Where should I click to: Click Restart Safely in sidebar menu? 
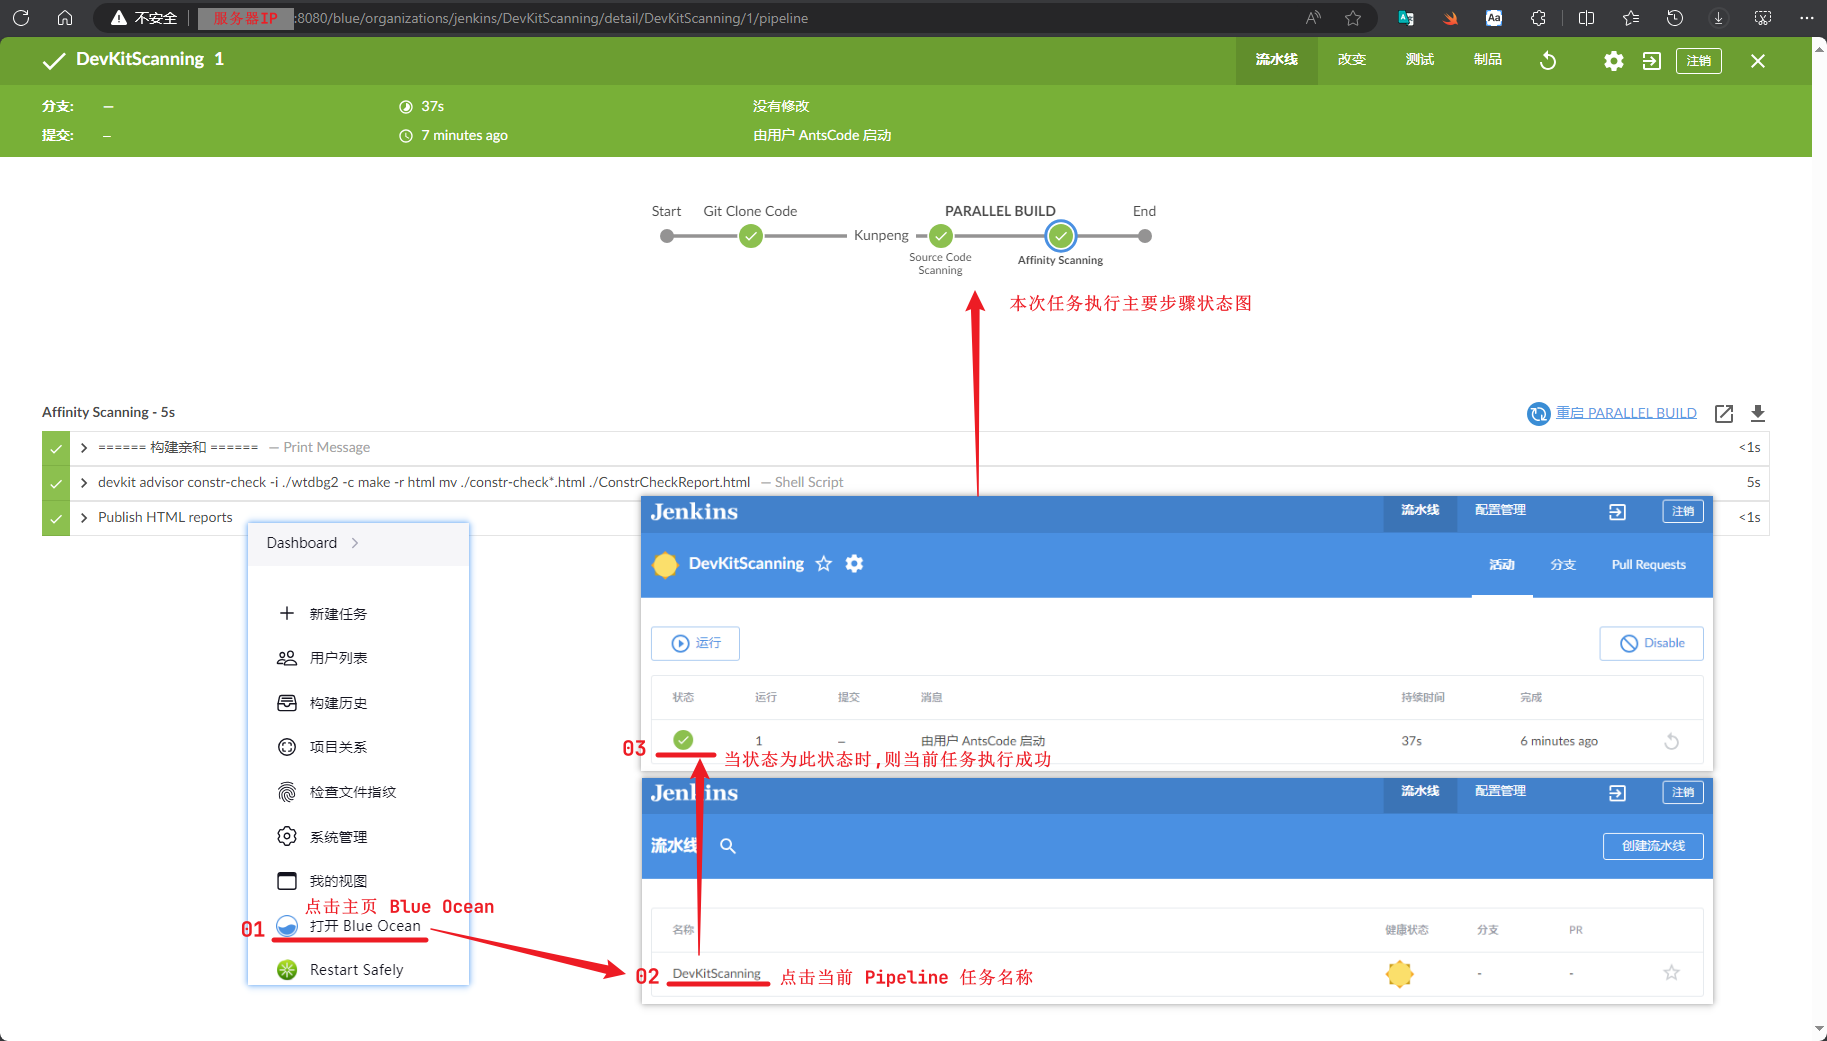pos(341,970)
